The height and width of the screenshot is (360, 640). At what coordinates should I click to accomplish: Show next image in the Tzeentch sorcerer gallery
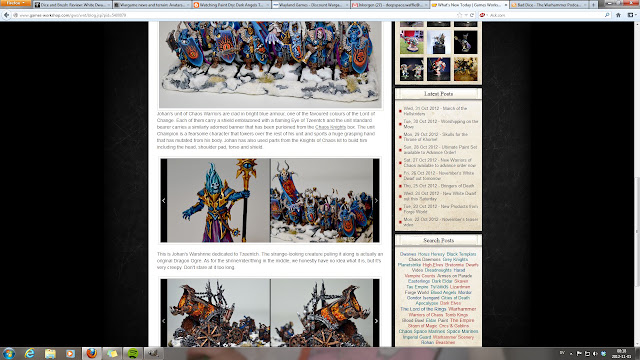[376, 200]
